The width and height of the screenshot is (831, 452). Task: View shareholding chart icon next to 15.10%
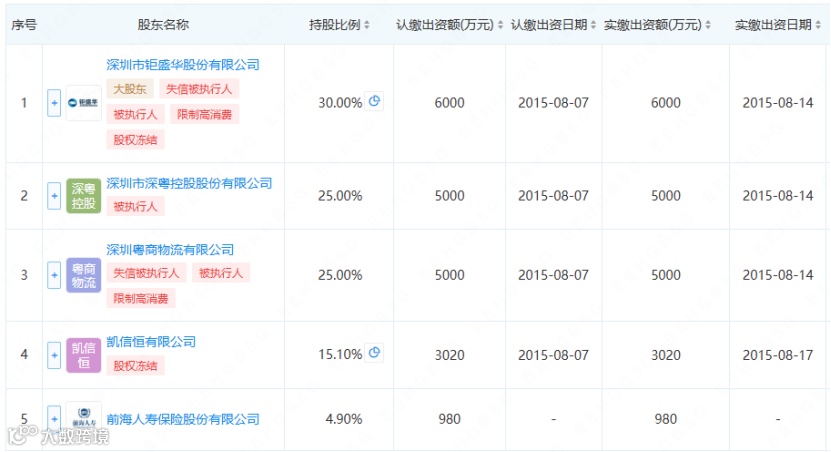(x=375, y=353)
